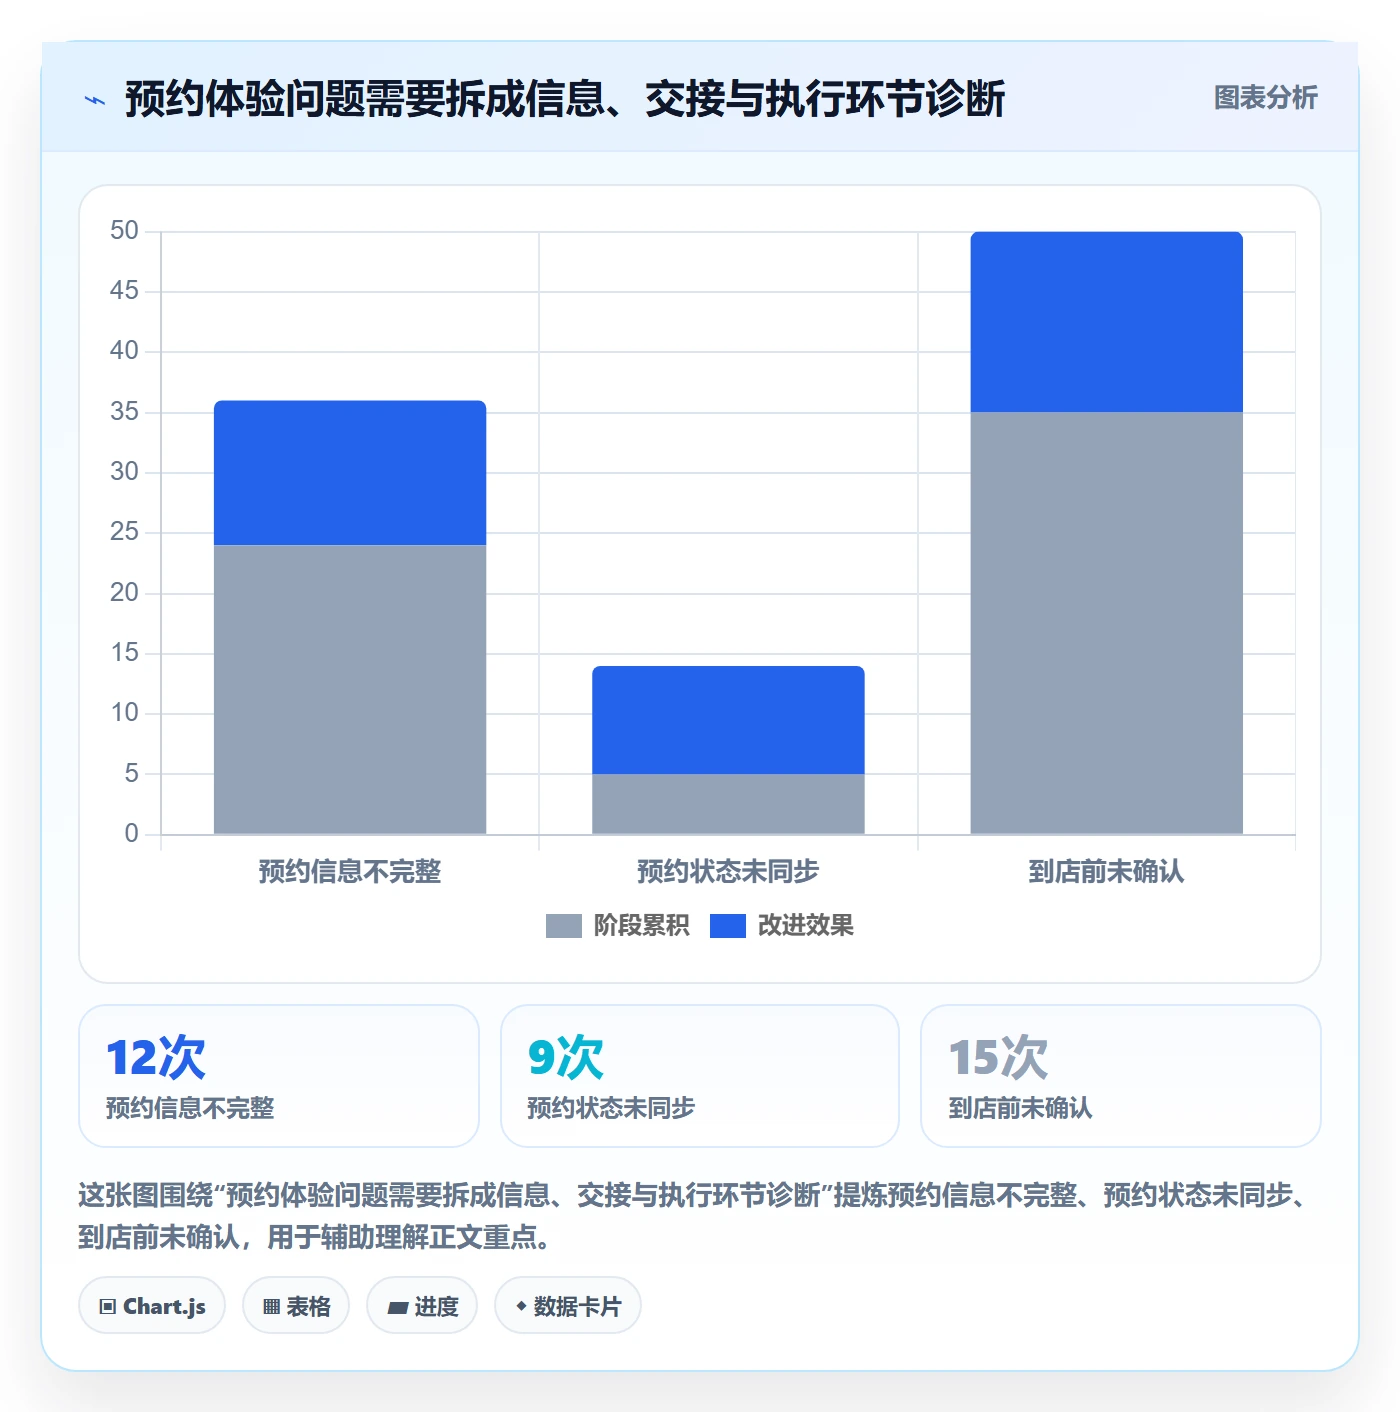The height and width of the screenshot is (1412, 1400).
Task: Click the y-axis value 0
Action: click(131, 834)
